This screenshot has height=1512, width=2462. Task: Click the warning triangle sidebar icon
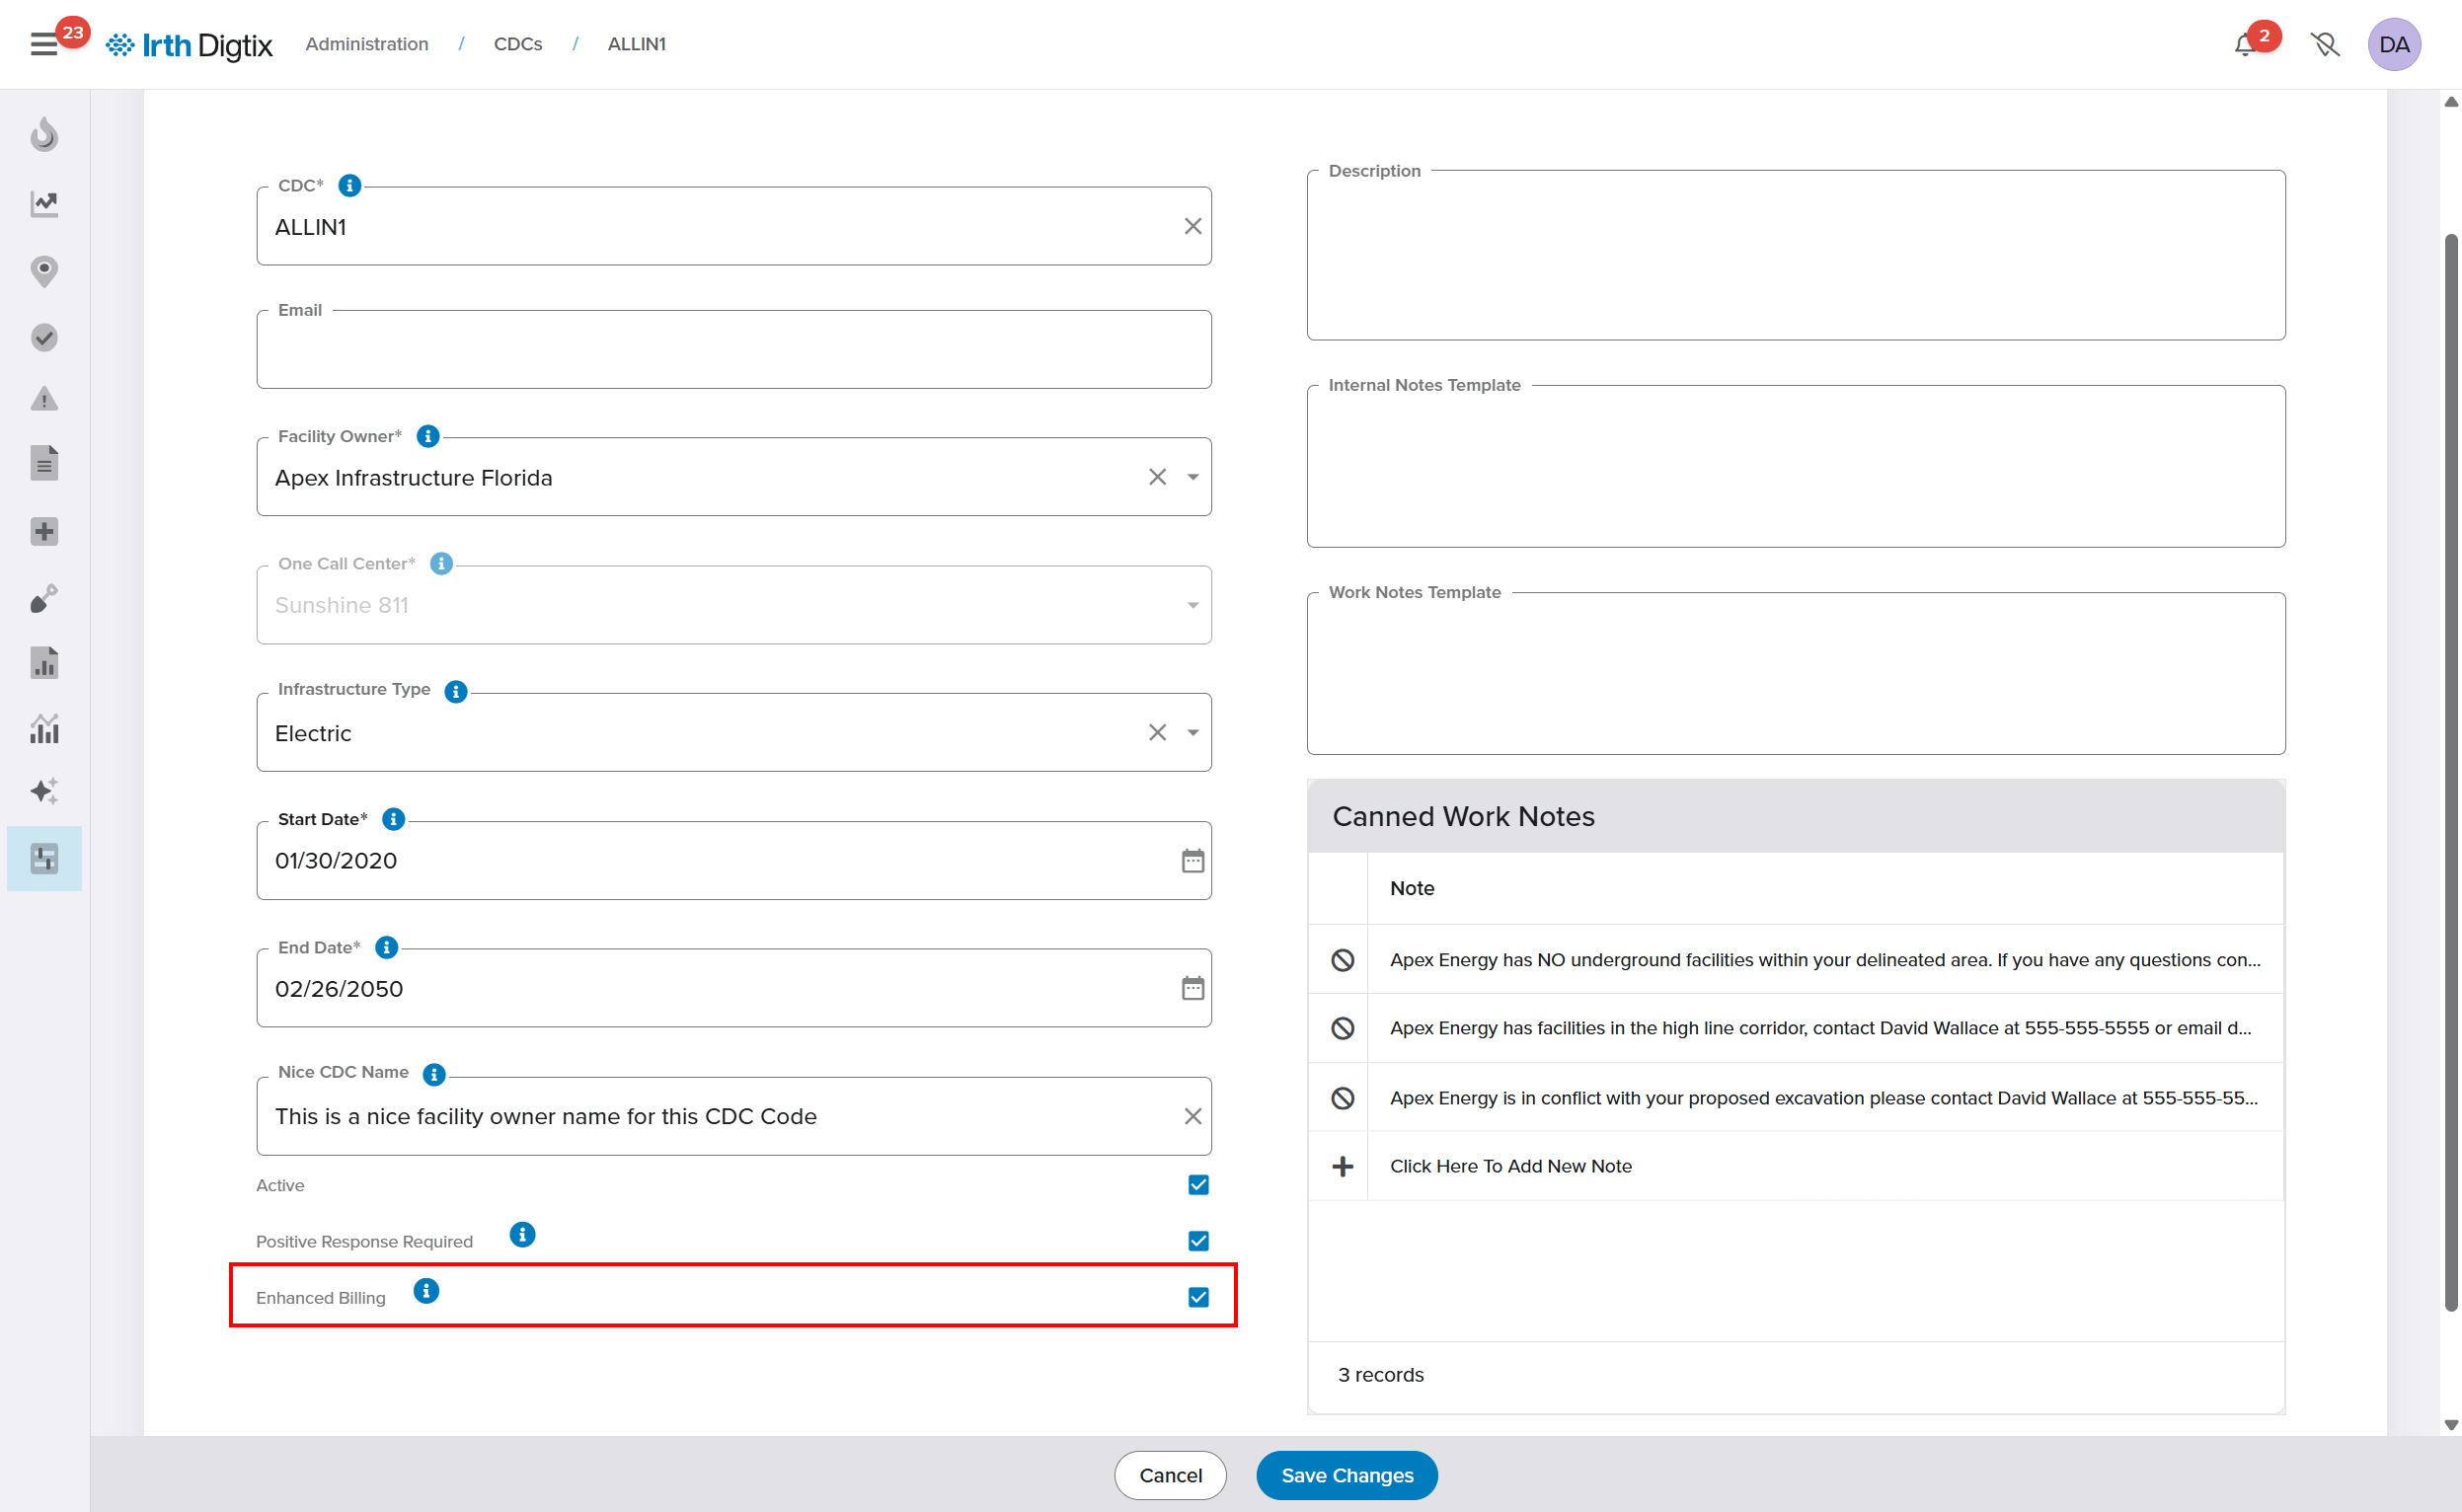tap(44, 399)
